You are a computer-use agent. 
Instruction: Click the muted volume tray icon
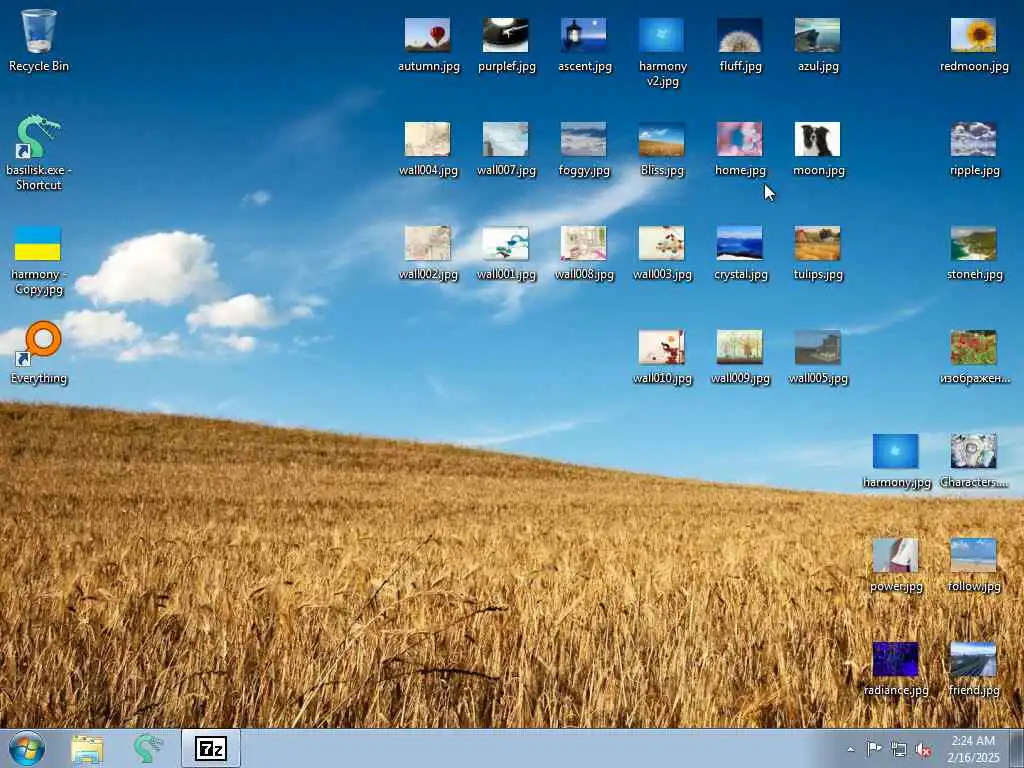click(x=923, y=750)
